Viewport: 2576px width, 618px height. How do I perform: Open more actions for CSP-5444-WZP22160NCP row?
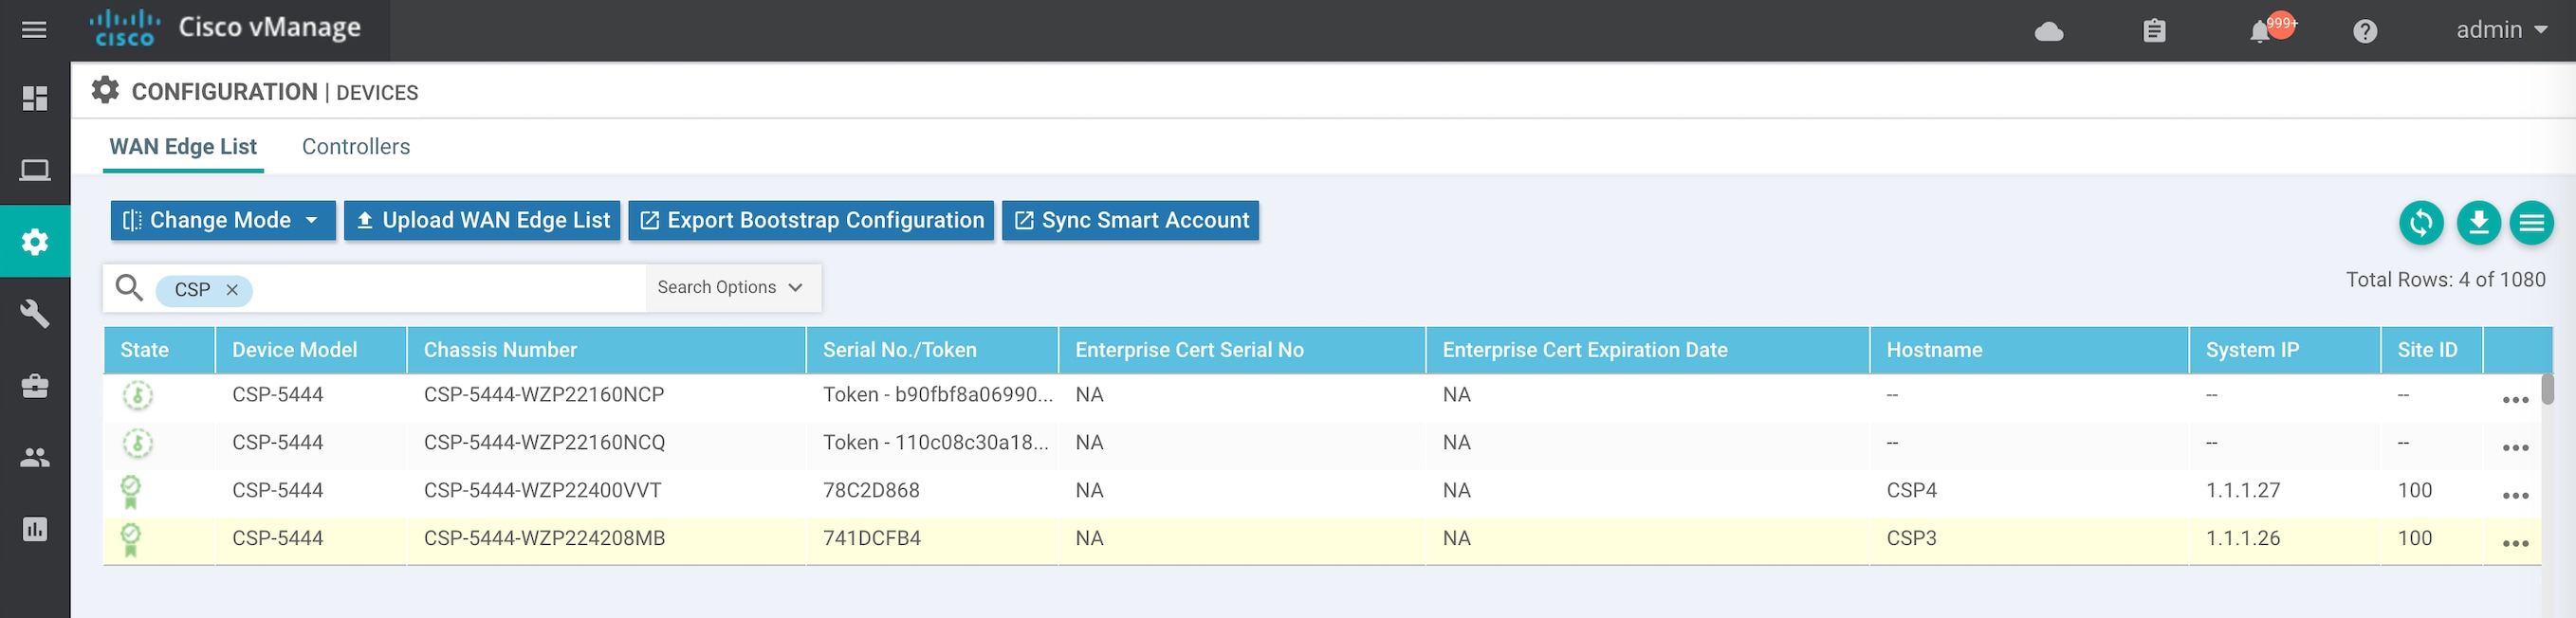2515,400
